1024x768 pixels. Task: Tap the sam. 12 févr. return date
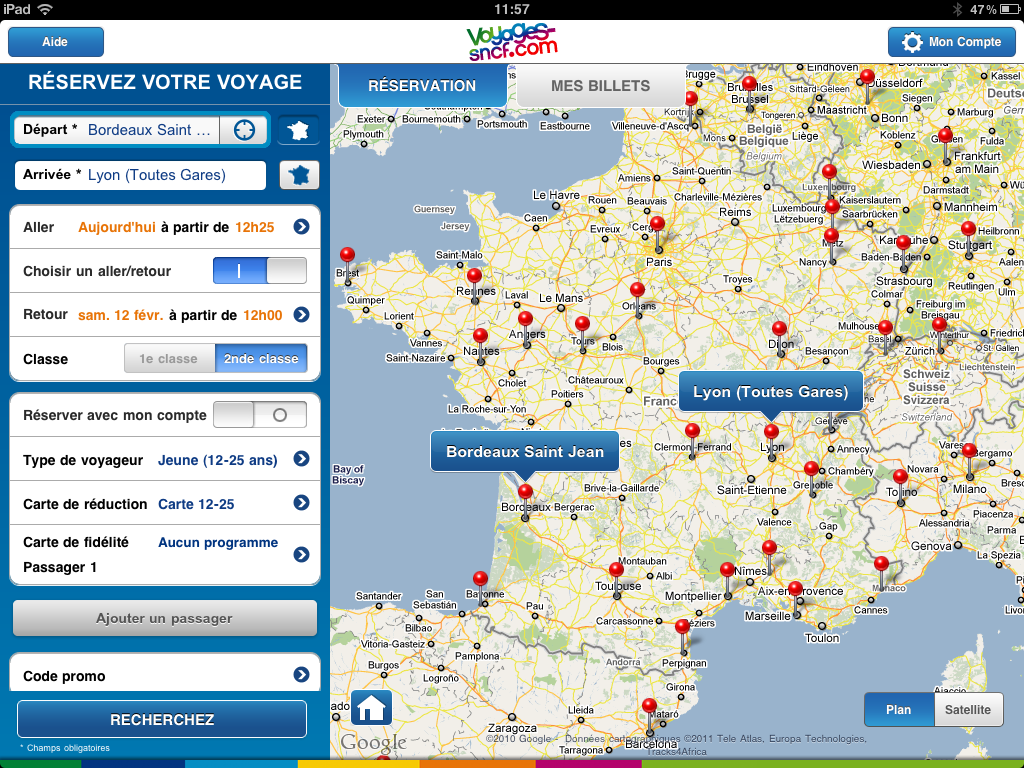[x=121, y=315]
